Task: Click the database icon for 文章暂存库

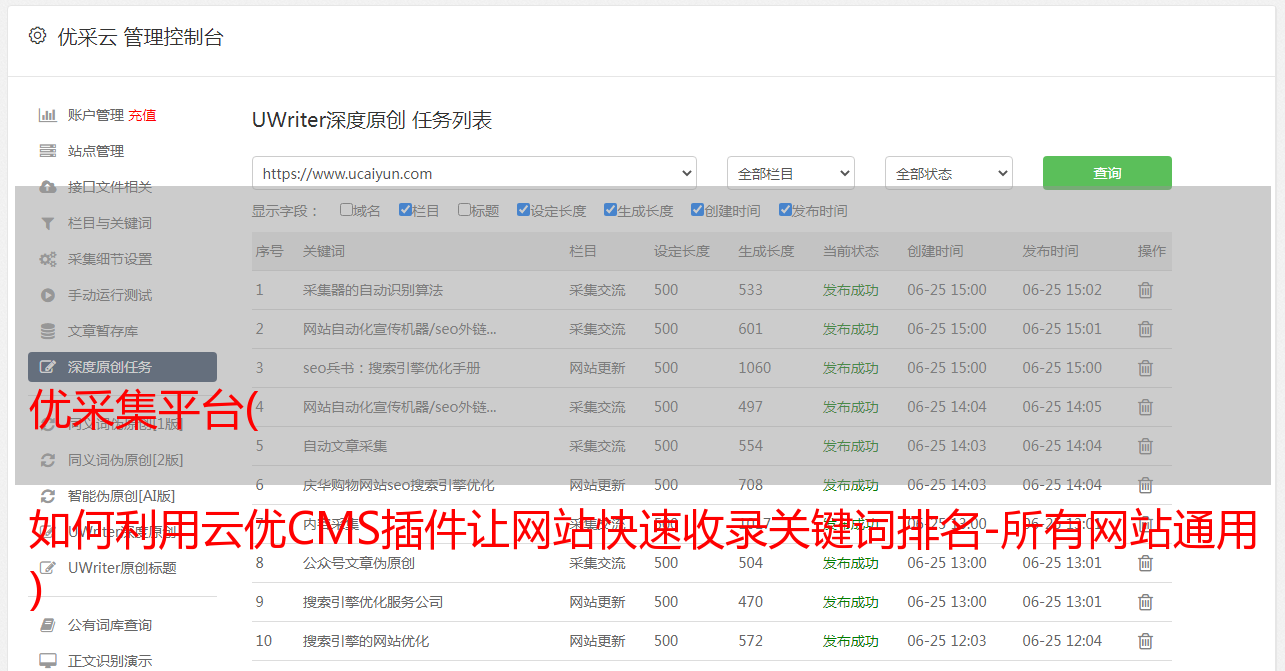Action: 47,331
